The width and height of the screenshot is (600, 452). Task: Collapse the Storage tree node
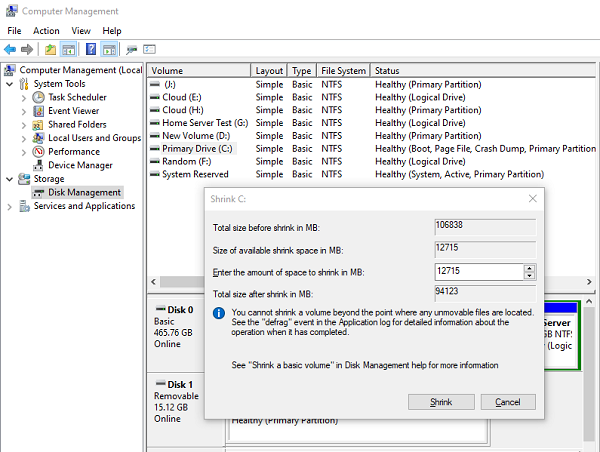[10, 179]
